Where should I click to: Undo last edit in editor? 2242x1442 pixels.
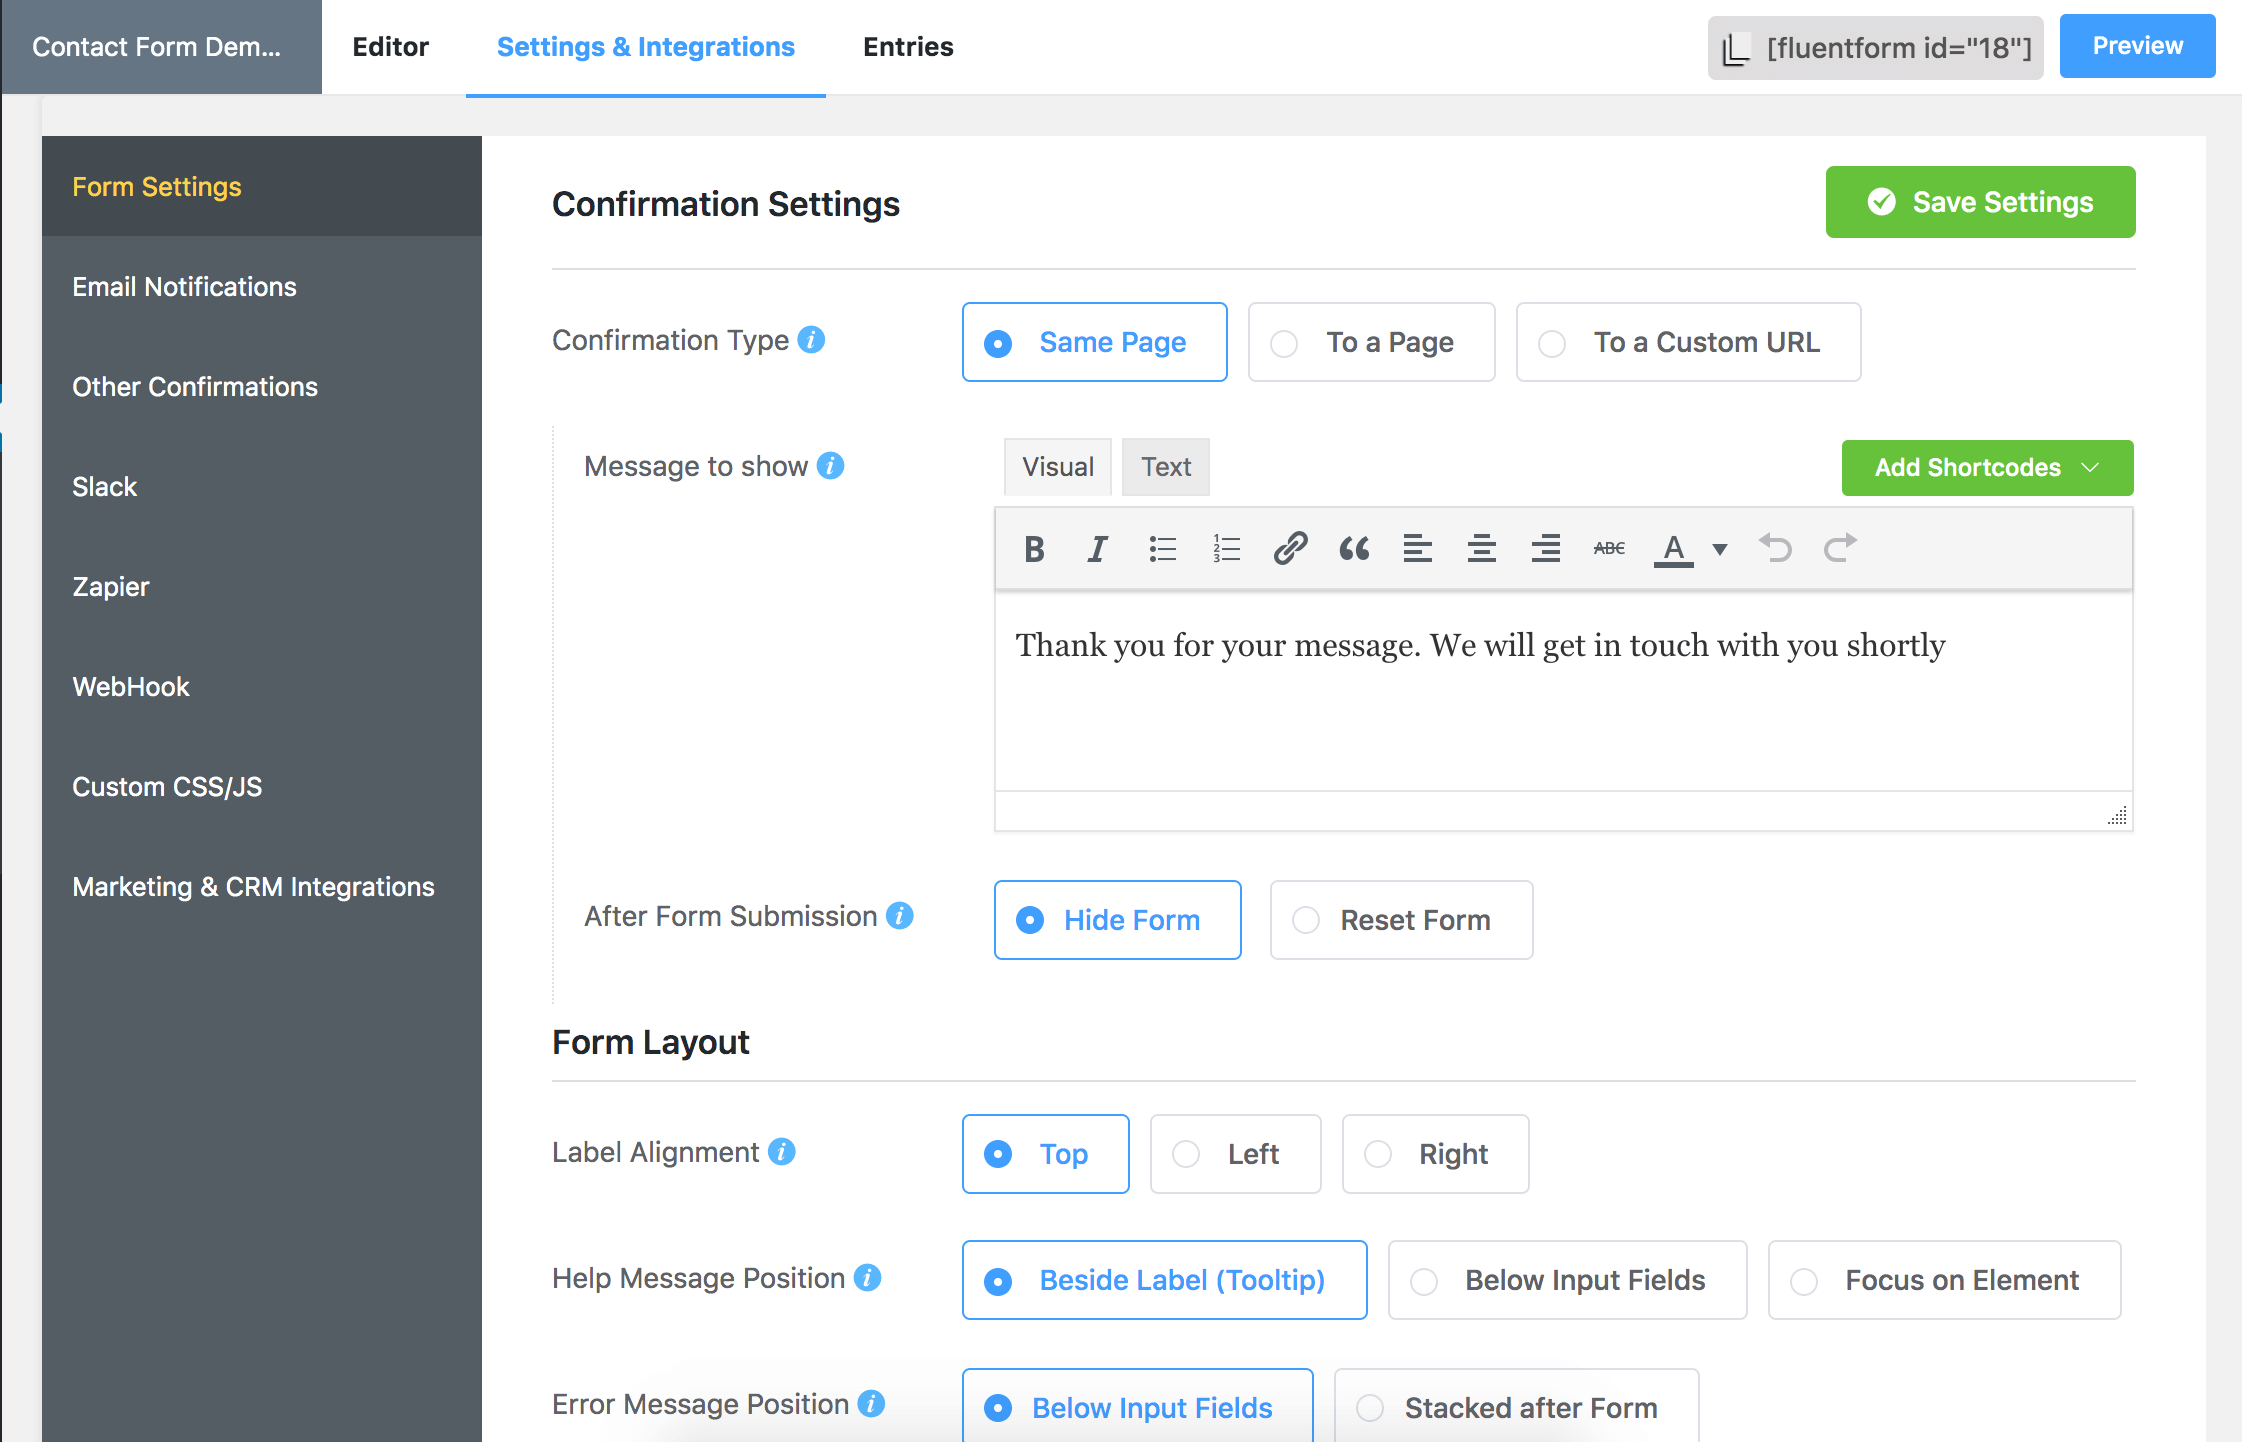coord(1775,548)
